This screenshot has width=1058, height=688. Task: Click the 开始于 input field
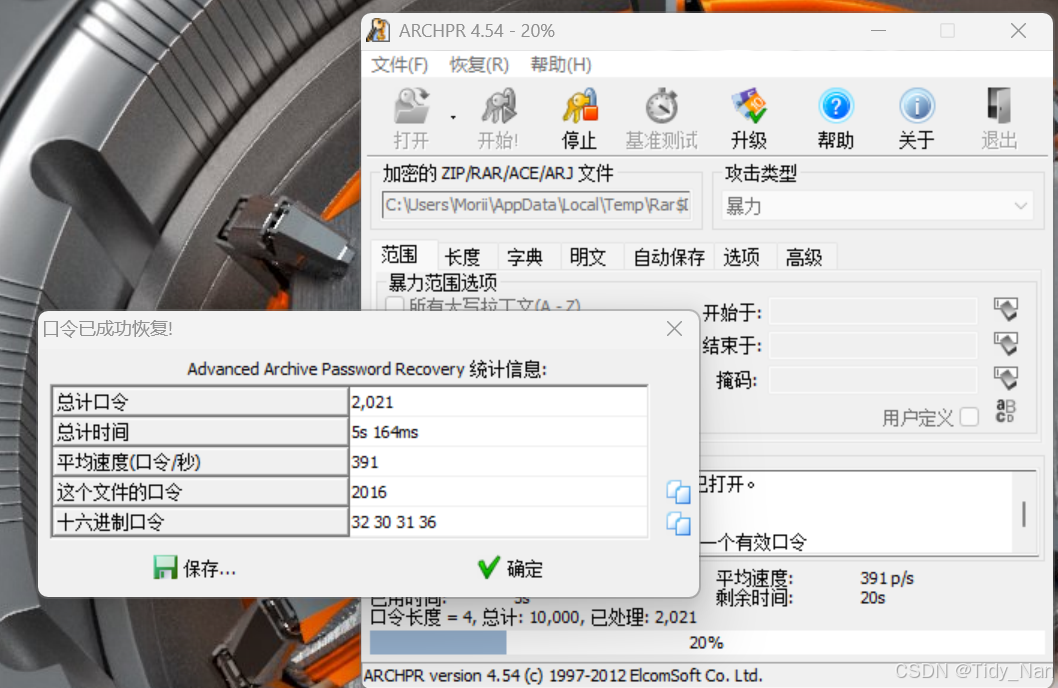(x=873, y=312)
